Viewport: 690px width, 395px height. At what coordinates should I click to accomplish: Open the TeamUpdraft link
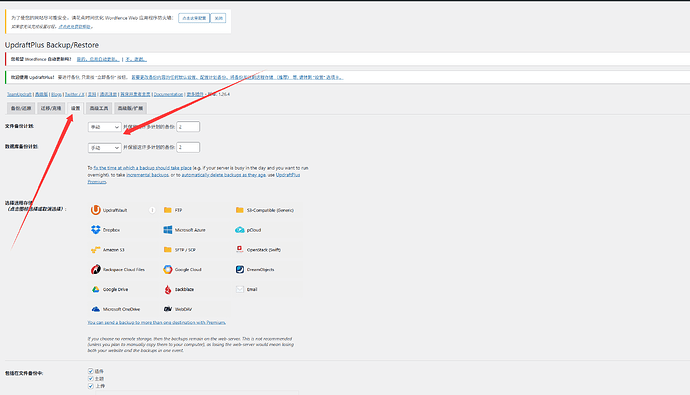click(19, 94)
